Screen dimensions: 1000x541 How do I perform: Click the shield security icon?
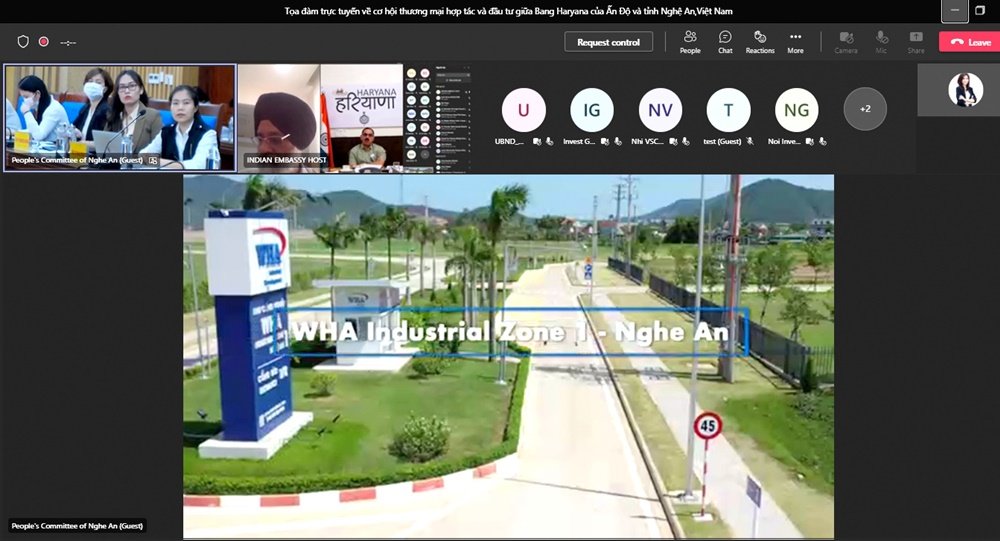click(23, 42)
